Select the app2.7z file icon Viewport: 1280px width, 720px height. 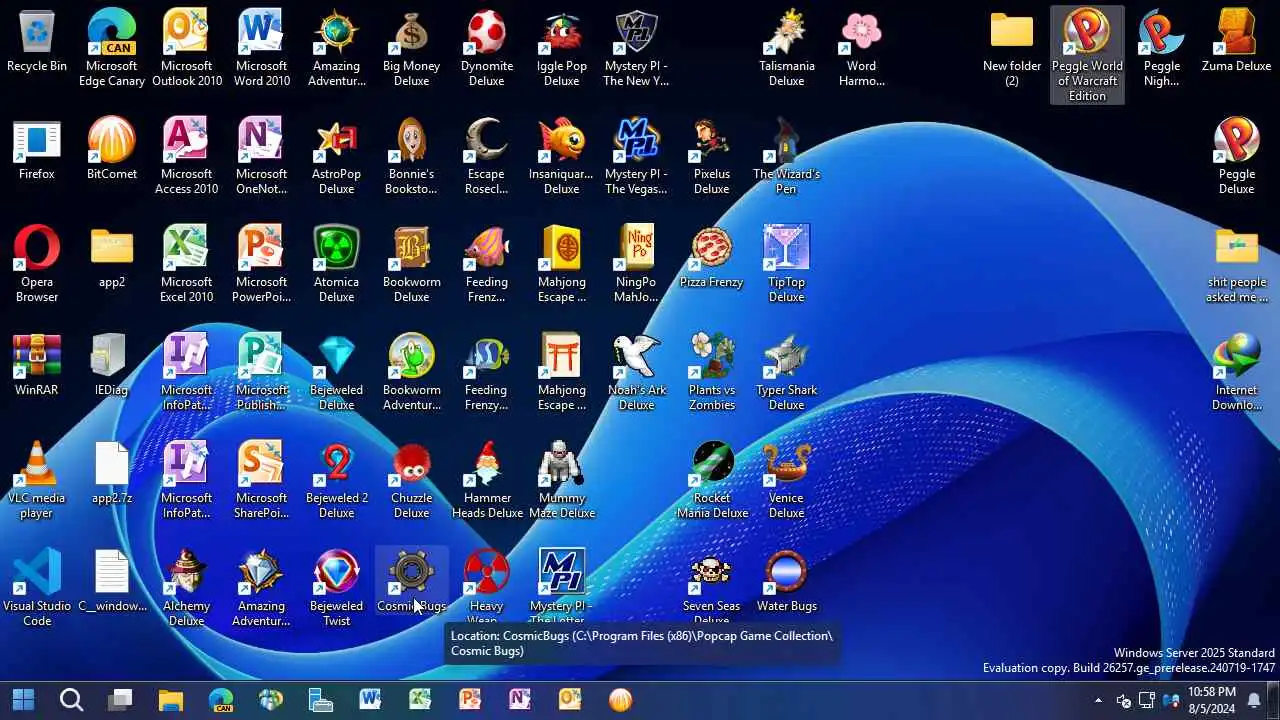coord(112,475)
